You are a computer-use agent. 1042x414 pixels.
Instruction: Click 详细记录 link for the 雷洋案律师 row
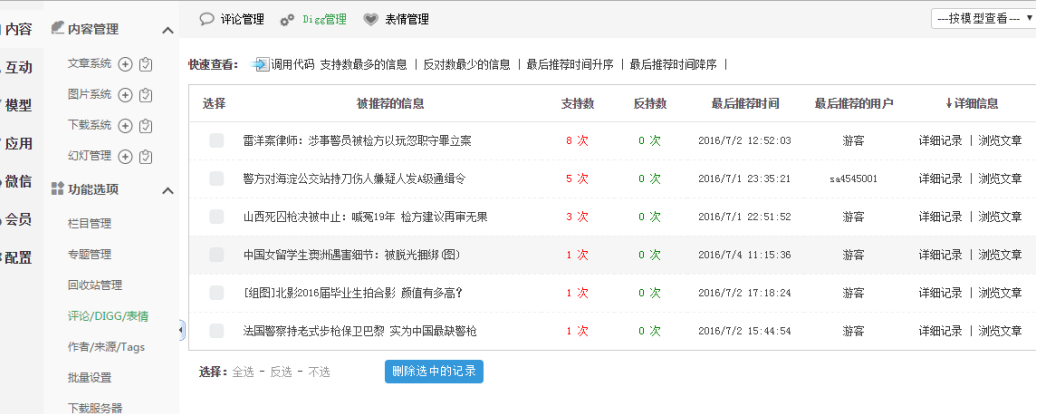click(x=940, y=141)
